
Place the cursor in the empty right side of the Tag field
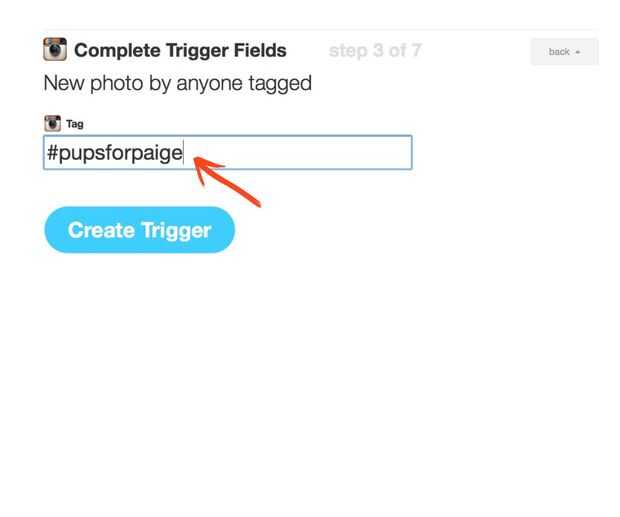301,153
